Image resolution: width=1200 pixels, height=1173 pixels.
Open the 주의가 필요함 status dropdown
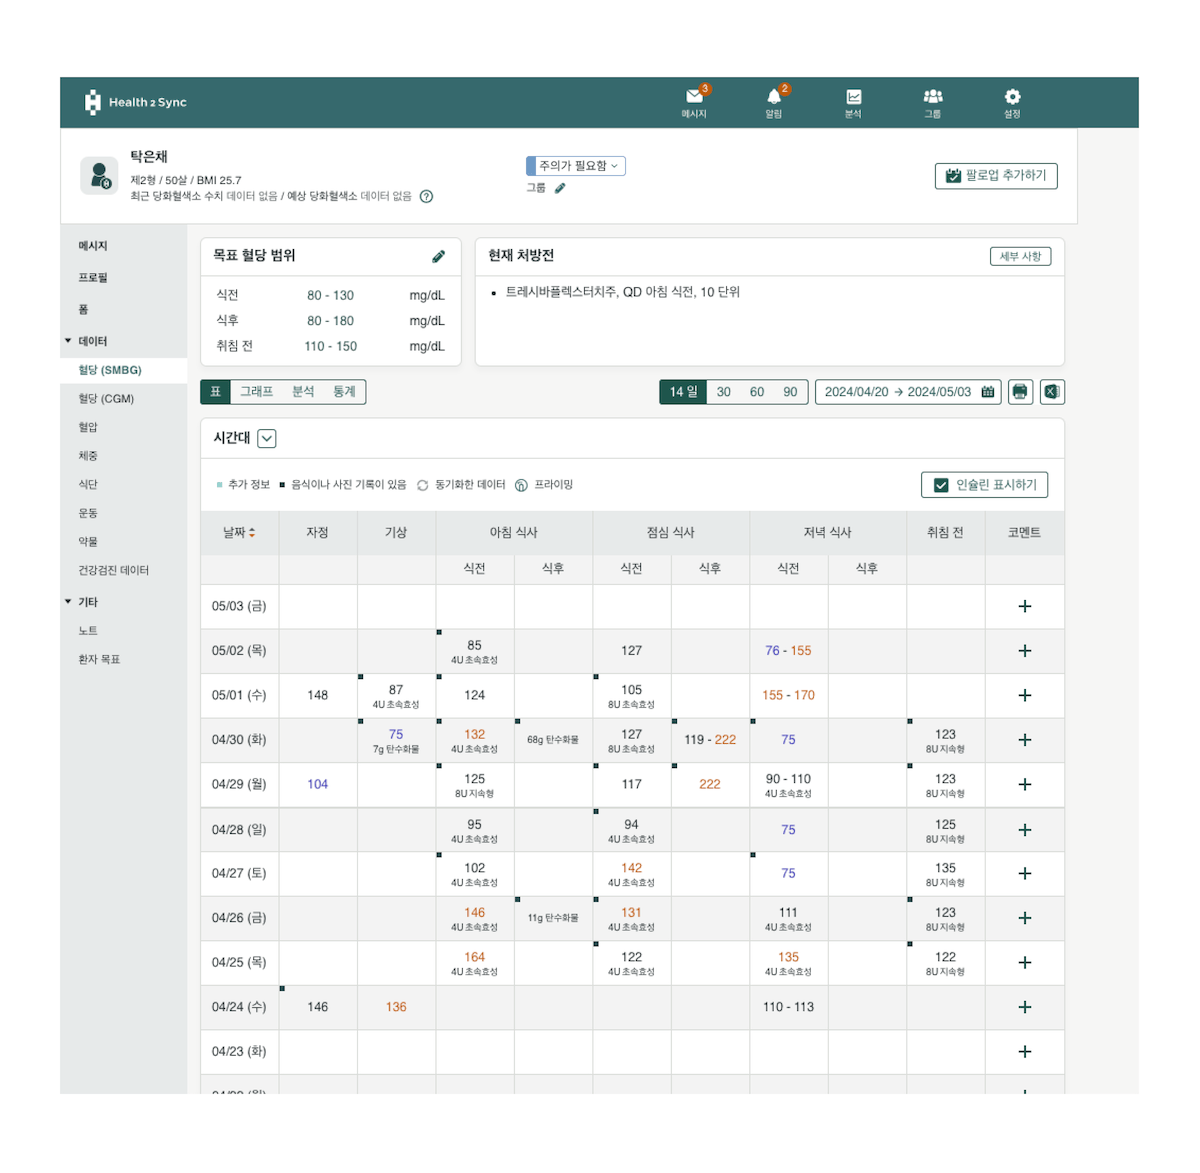tap(577, 166)
